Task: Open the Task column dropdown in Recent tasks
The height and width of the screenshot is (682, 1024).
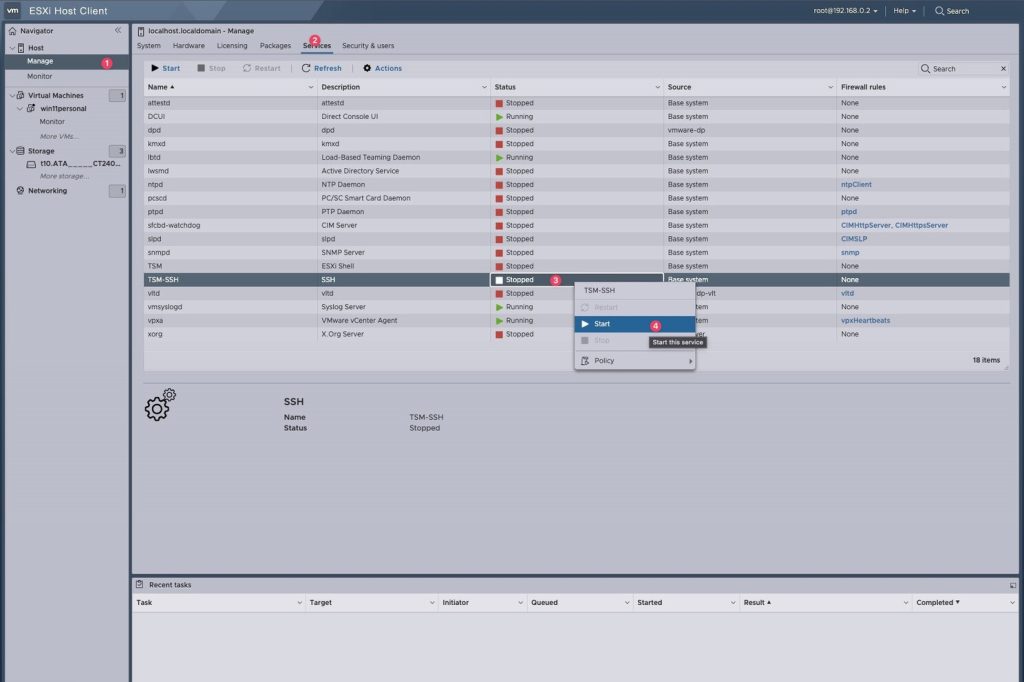Action: pyautogui.click(x=299, y=602)
